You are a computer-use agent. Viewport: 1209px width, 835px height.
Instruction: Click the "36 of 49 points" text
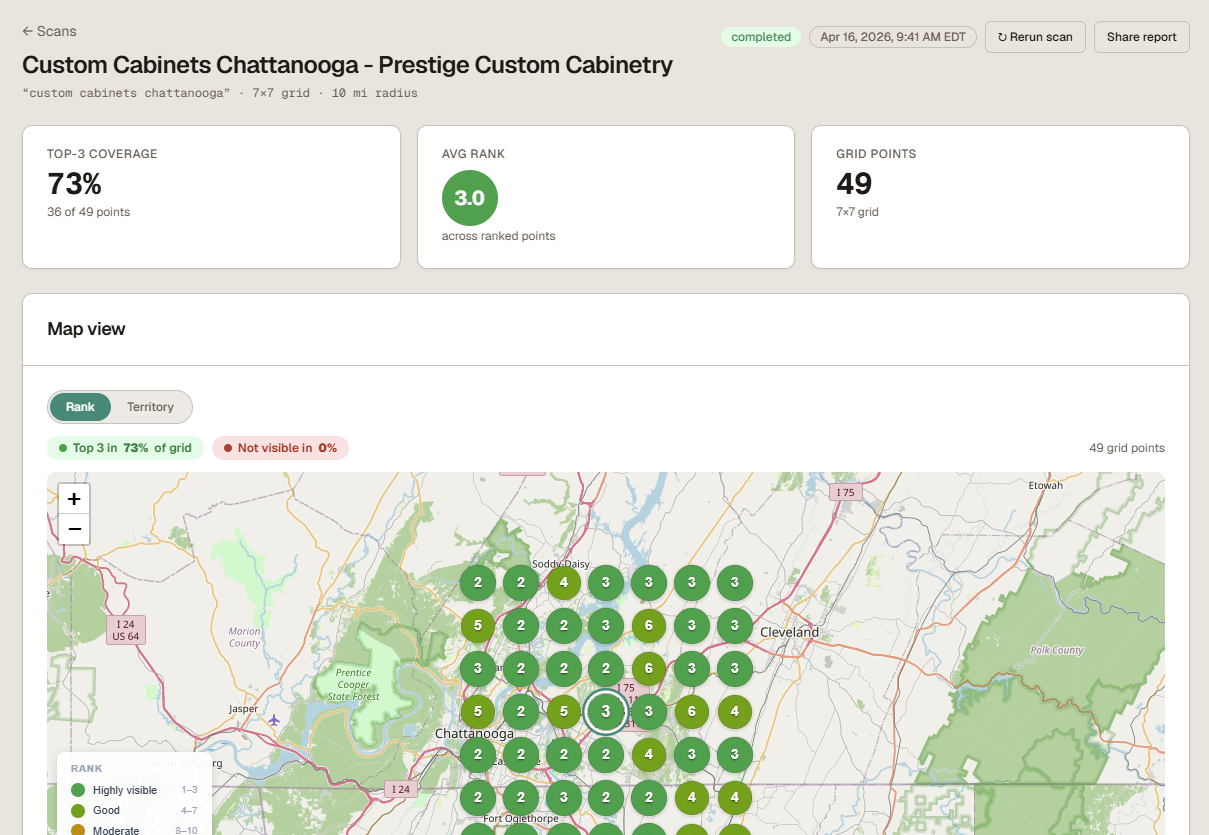coord(88,212)
